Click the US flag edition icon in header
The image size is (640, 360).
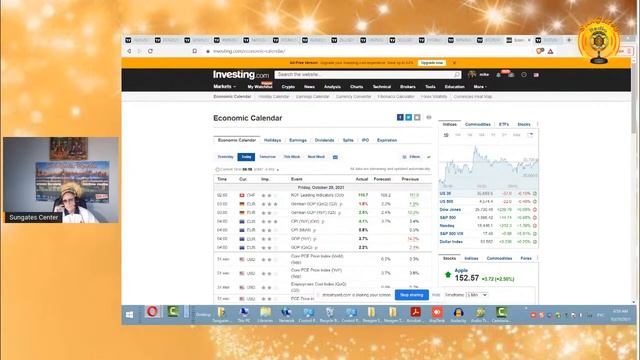pos(536,75)
